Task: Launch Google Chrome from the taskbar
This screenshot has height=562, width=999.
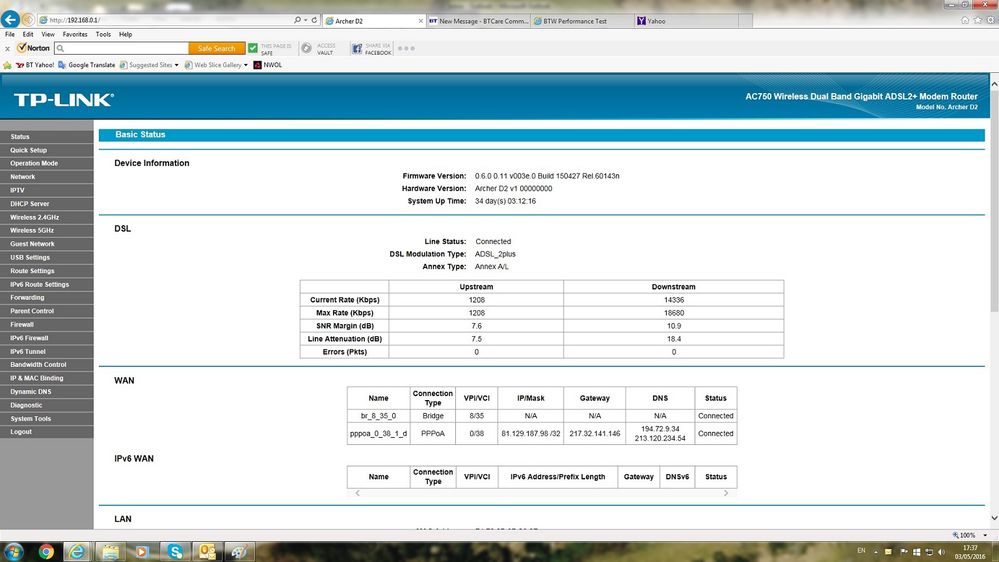Action: click(x=46, y=552)
